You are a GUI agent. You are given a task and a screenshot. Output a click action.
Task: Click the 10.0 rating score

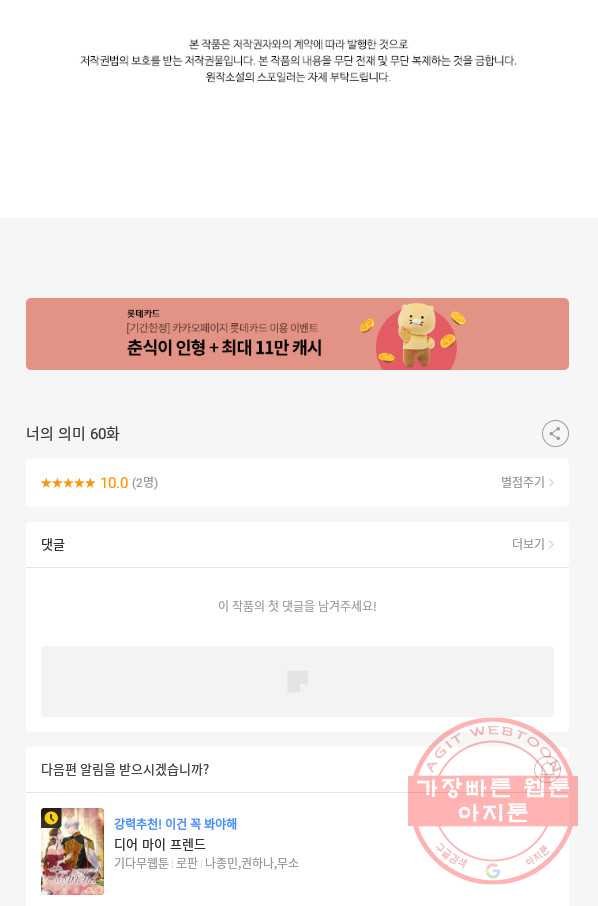(x=114, y=482)
